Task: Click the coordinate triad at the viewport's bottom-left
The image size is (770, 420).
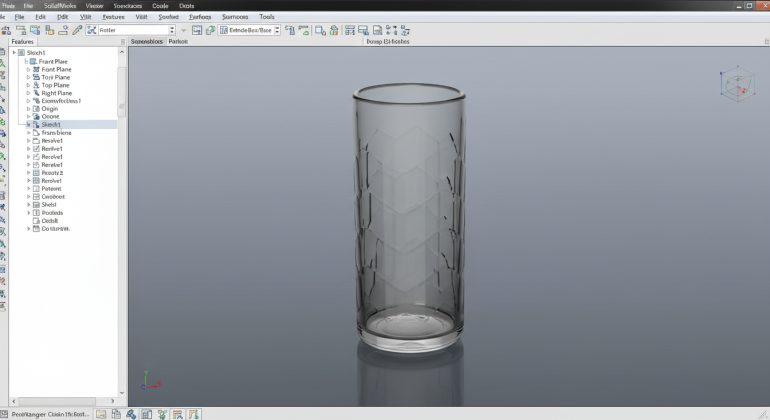Action: [x=146, y=380]
